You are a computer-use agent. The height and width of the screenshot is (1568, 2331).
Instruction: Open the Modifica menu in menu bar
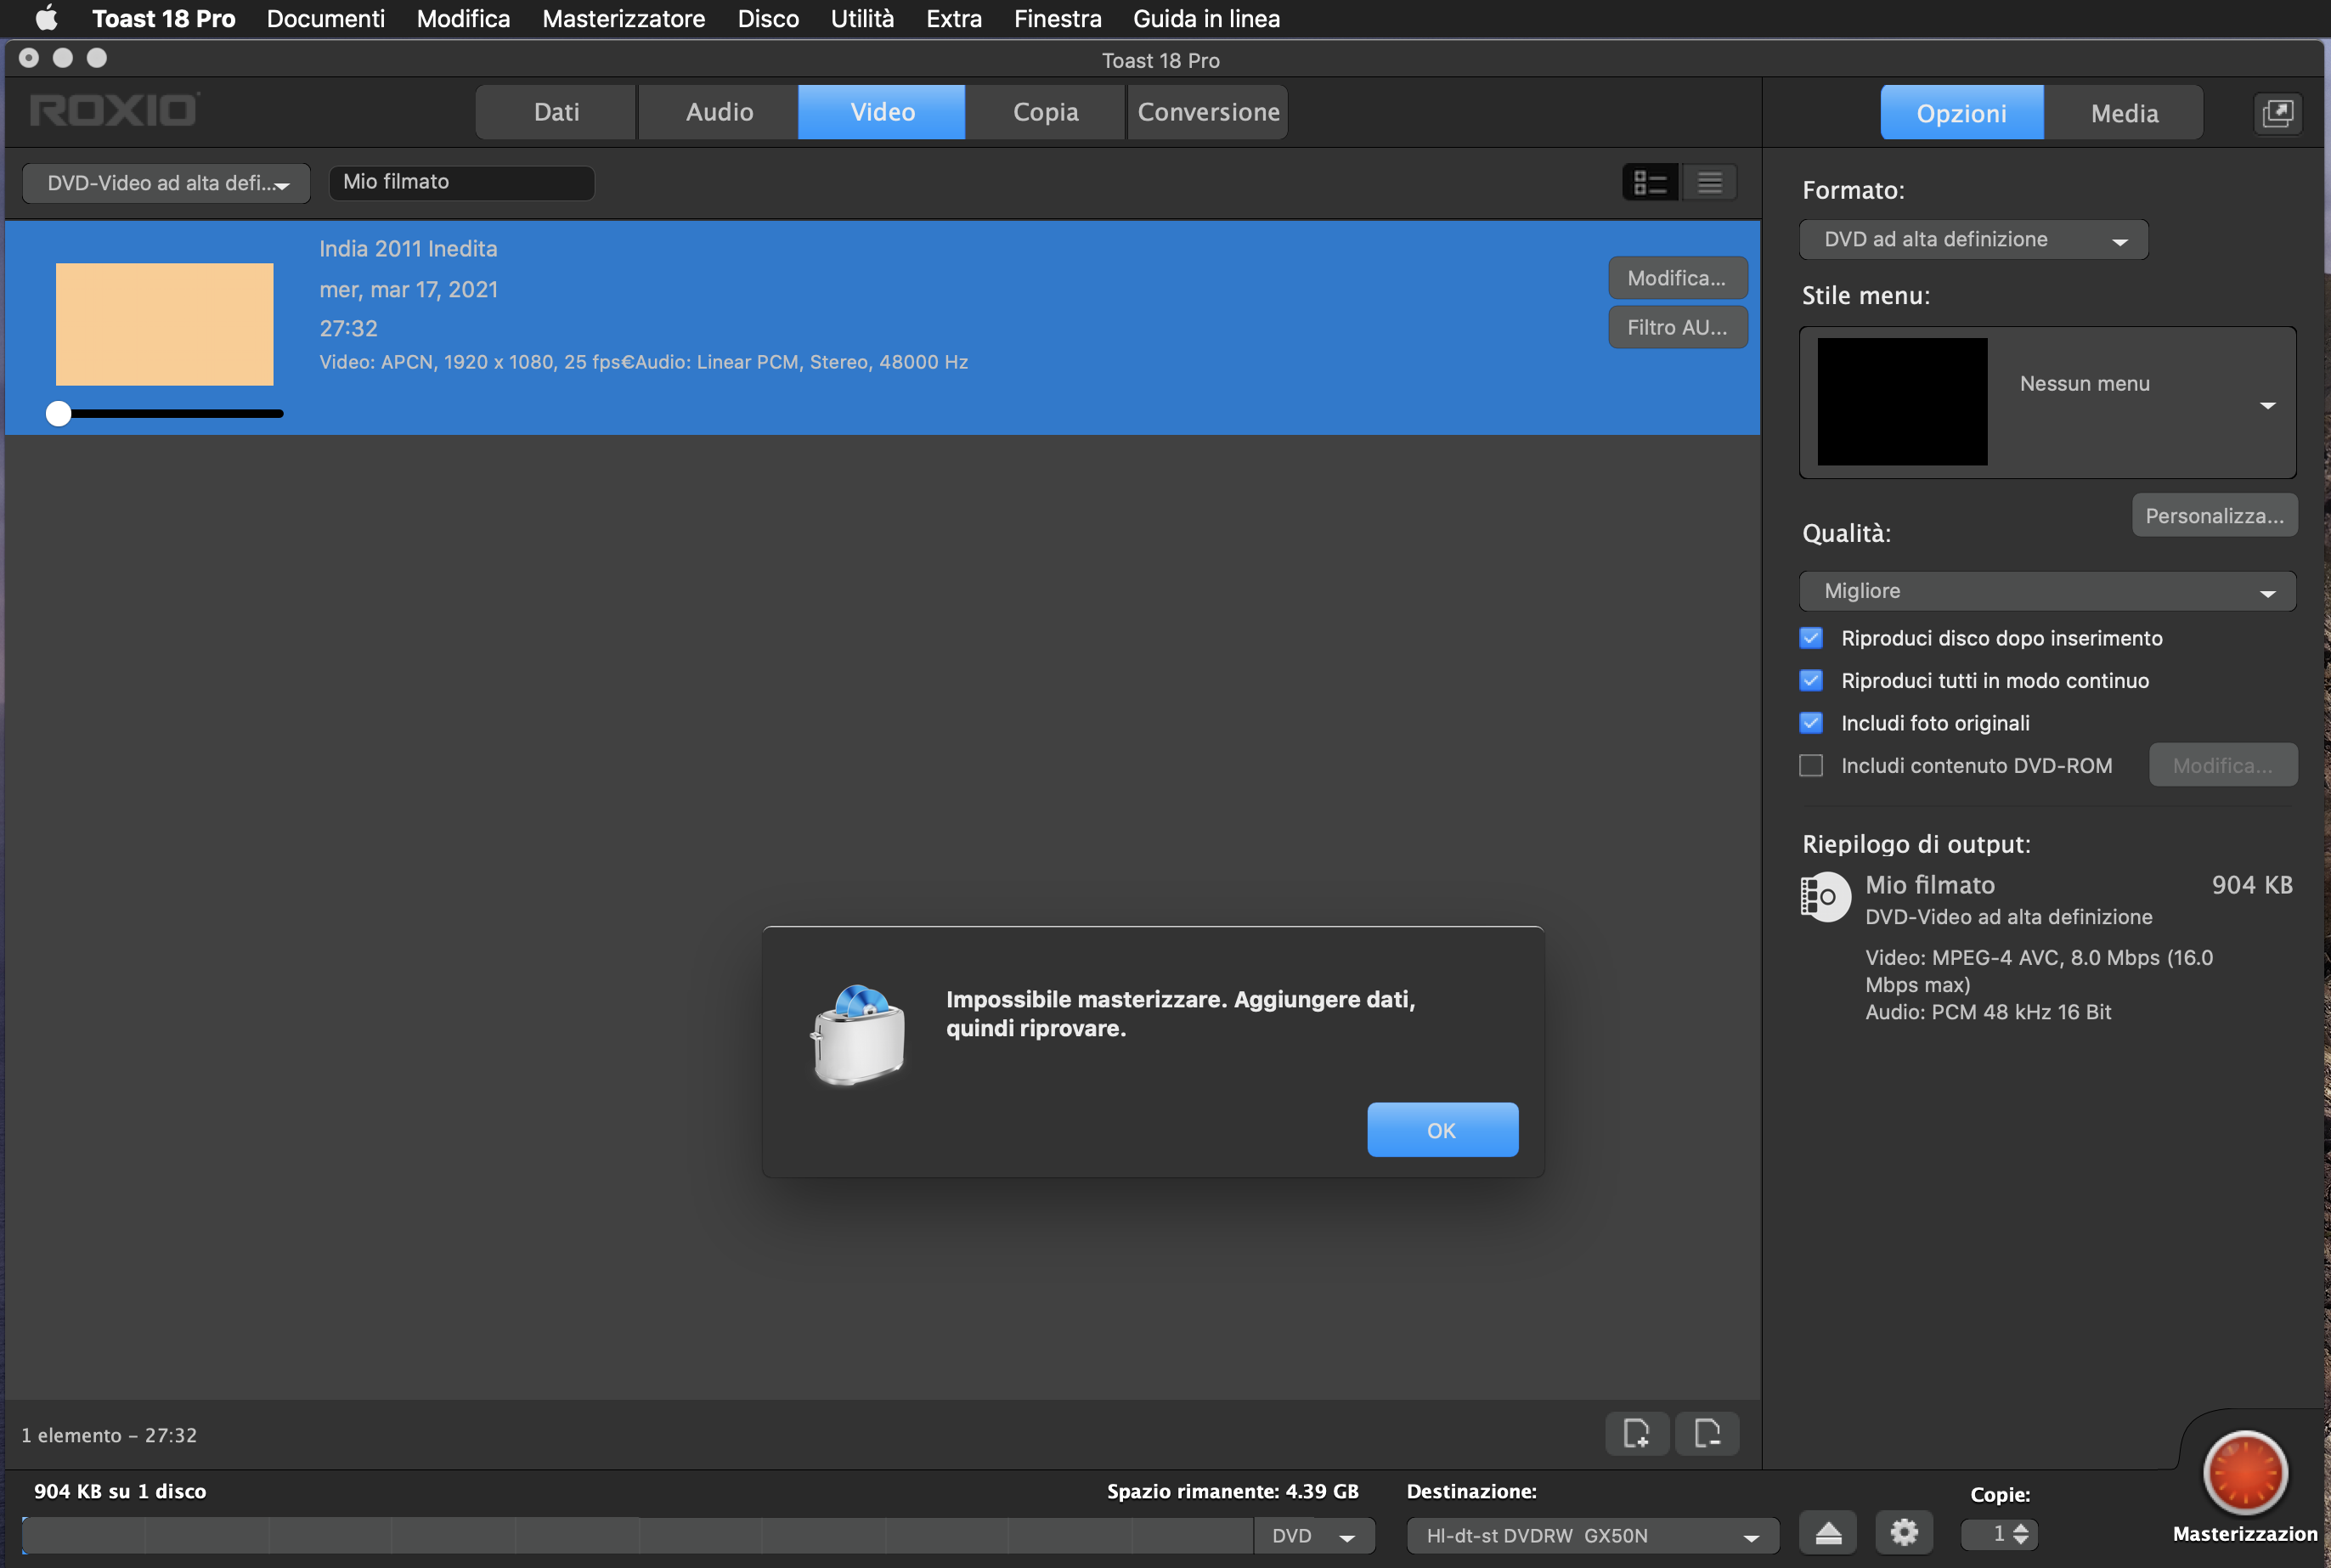coord(463,18)
